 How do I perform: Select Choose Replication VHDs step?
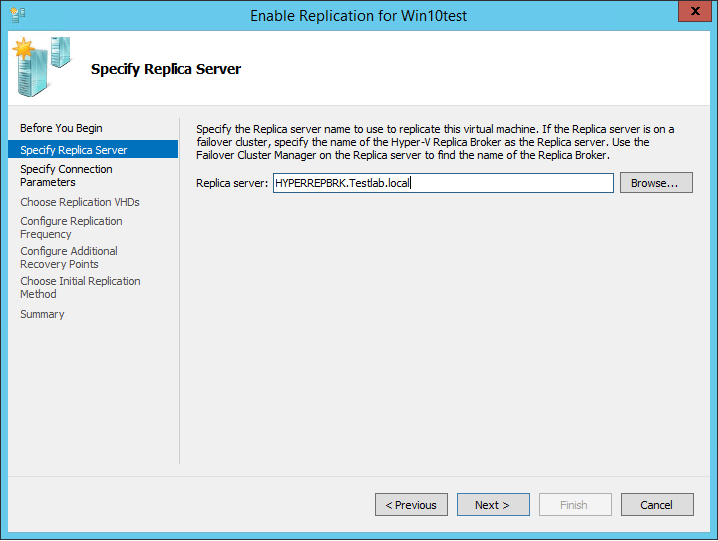[80, 202]
